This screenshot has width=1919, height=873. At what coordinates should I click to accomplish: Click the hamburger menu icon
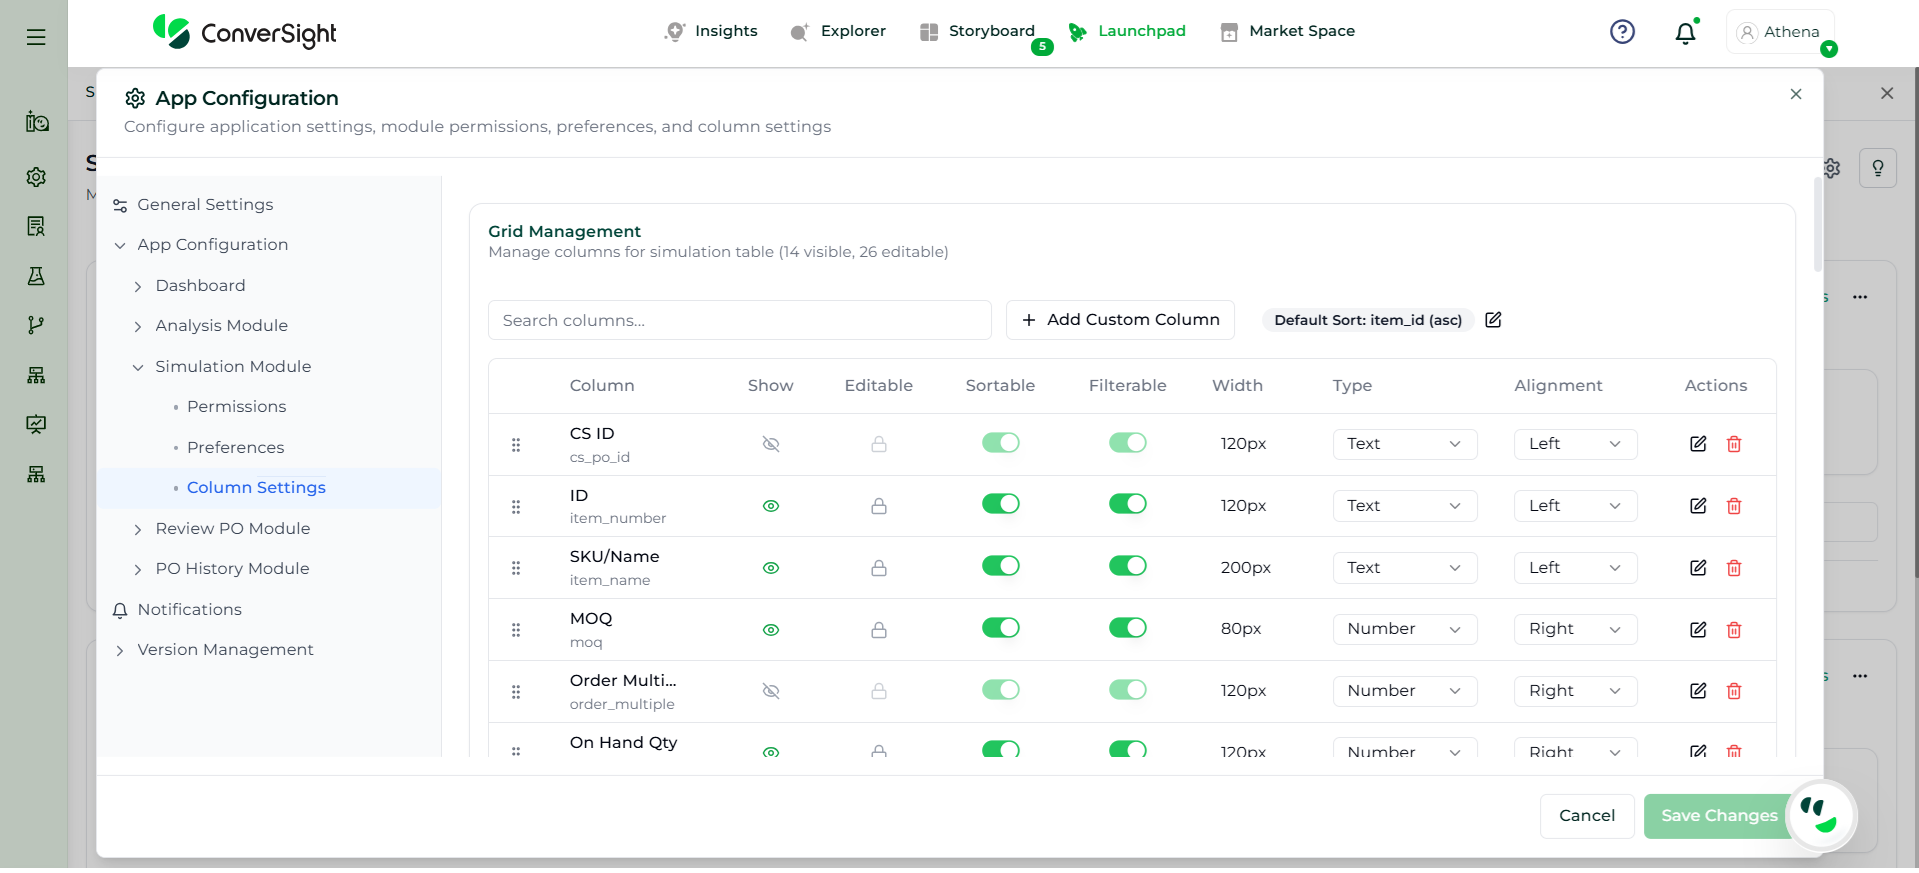click(36, 37)
